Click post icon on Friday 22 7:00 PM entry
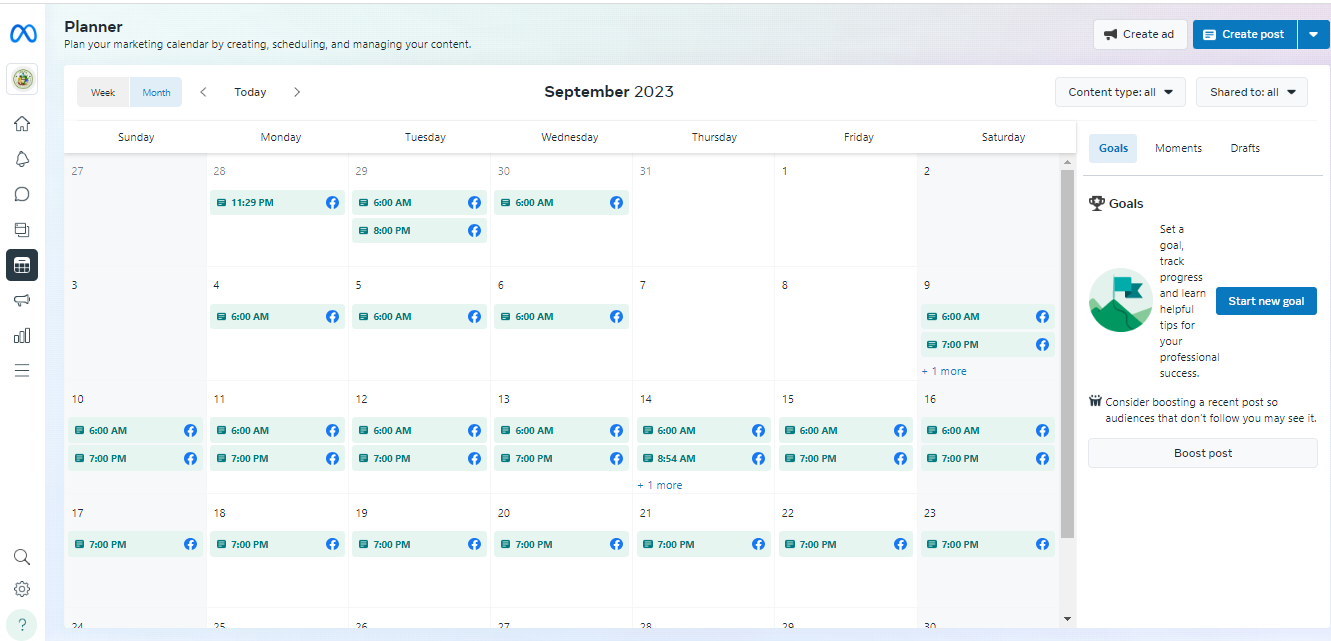 pyautogui.click(x=789, y=544)
